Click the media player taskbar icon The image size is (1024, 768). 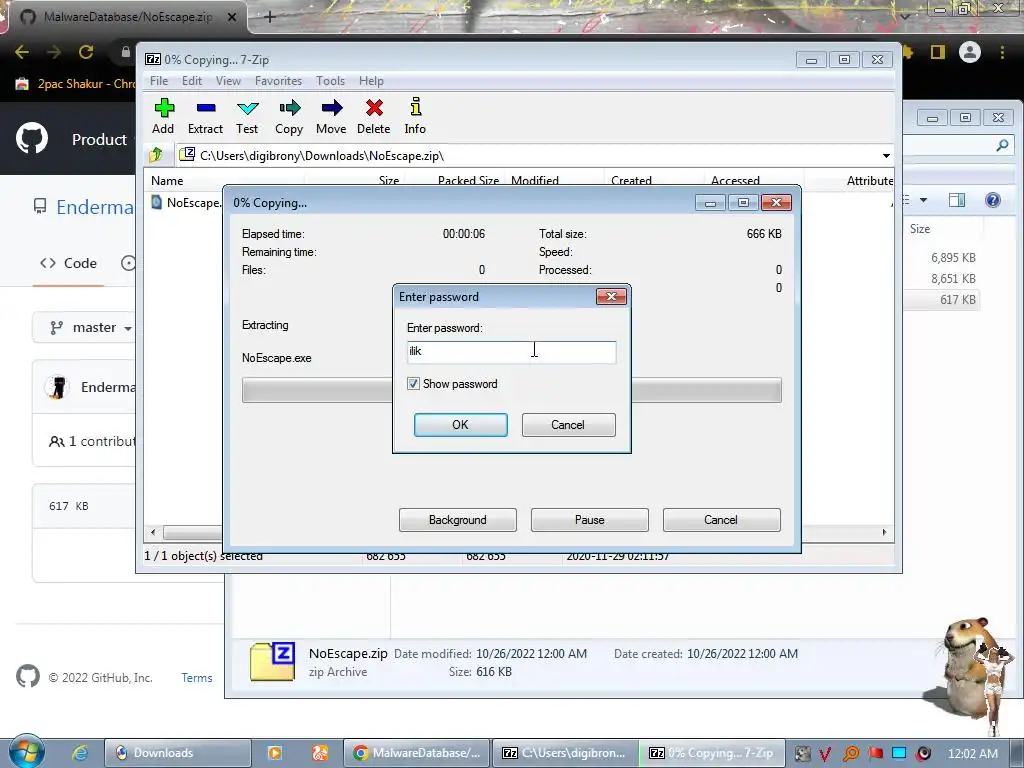click(x=275, y=753)
